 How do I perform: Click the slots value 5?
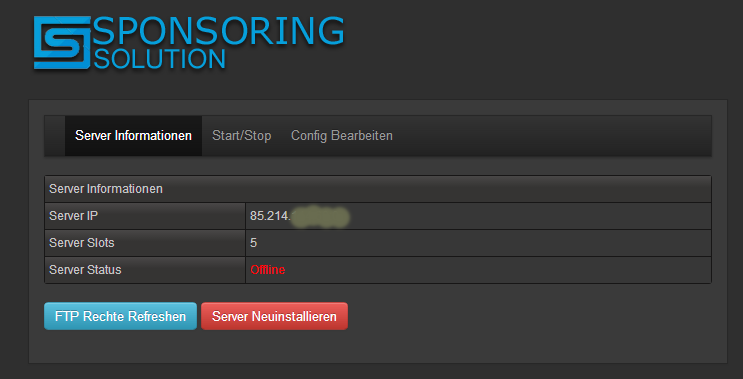(254, 243)
